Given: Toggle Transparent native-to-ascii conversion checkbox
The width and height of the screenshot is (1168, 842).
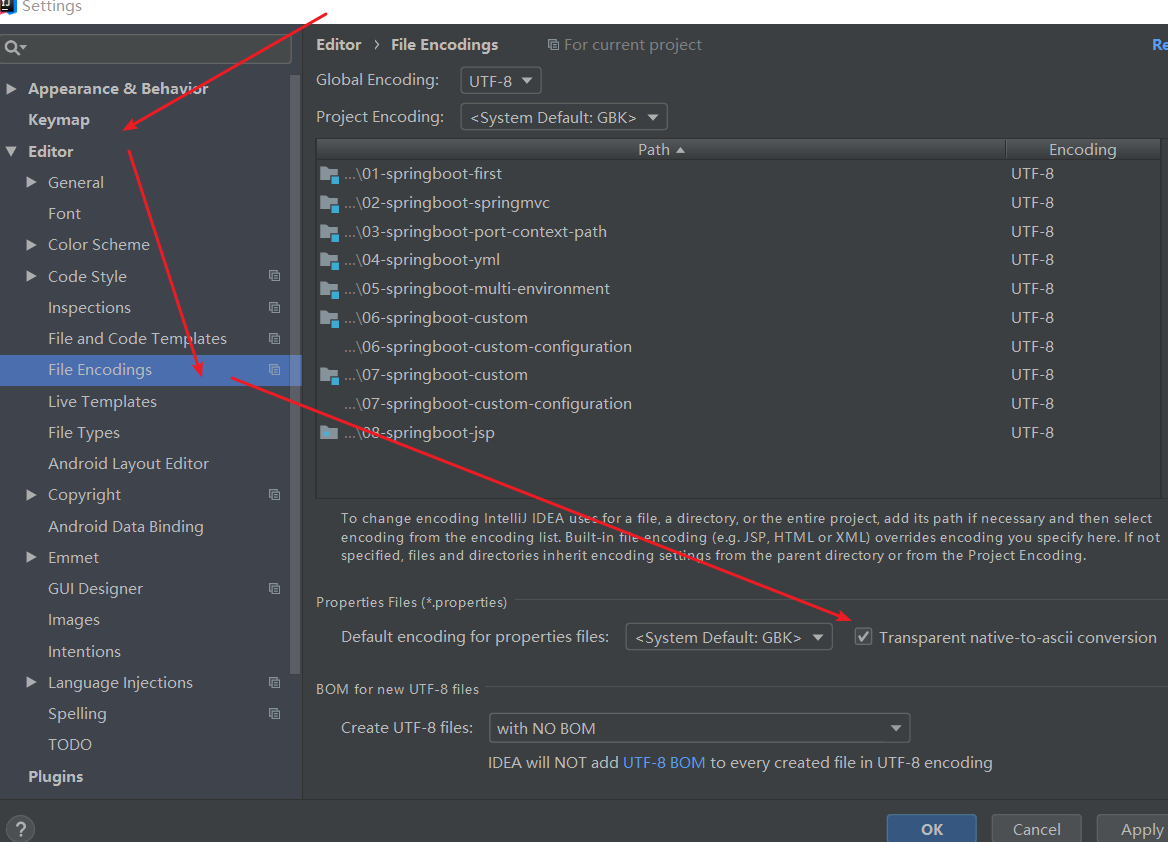Looking at the screenshot, I should tap(863, 636).
